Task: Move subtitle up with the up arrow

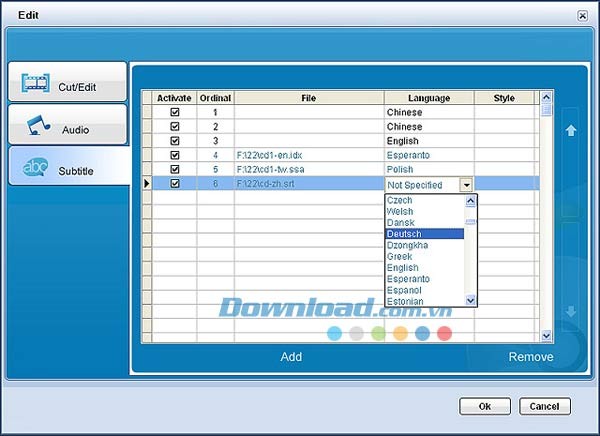Action: click(571, 130)
